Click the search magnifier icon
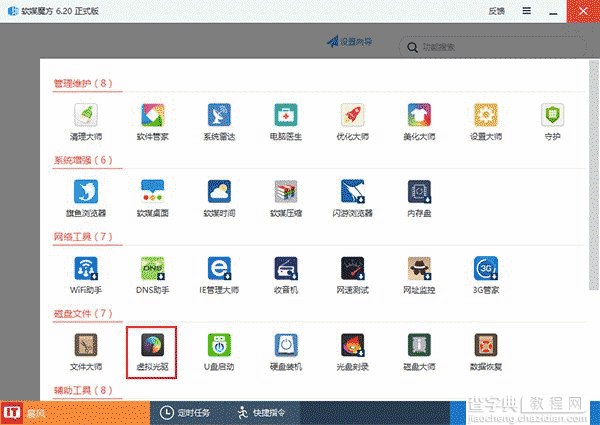The image size is (600, 425). click(x=412, y=47)
